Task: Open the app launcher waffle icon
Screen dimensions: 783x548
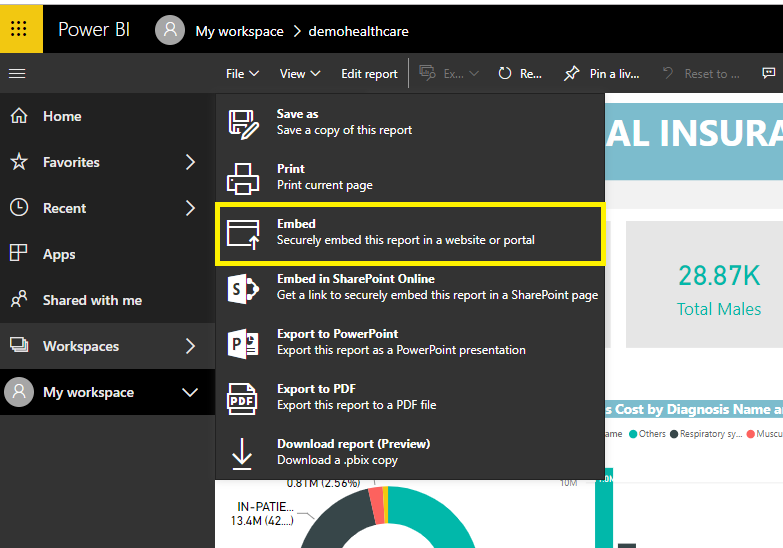Action: click(x=19, y=28)
